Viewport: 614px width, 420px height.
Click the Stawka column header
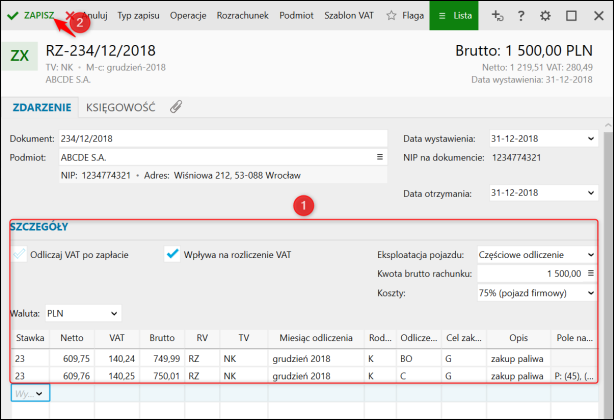coord(30,338)
